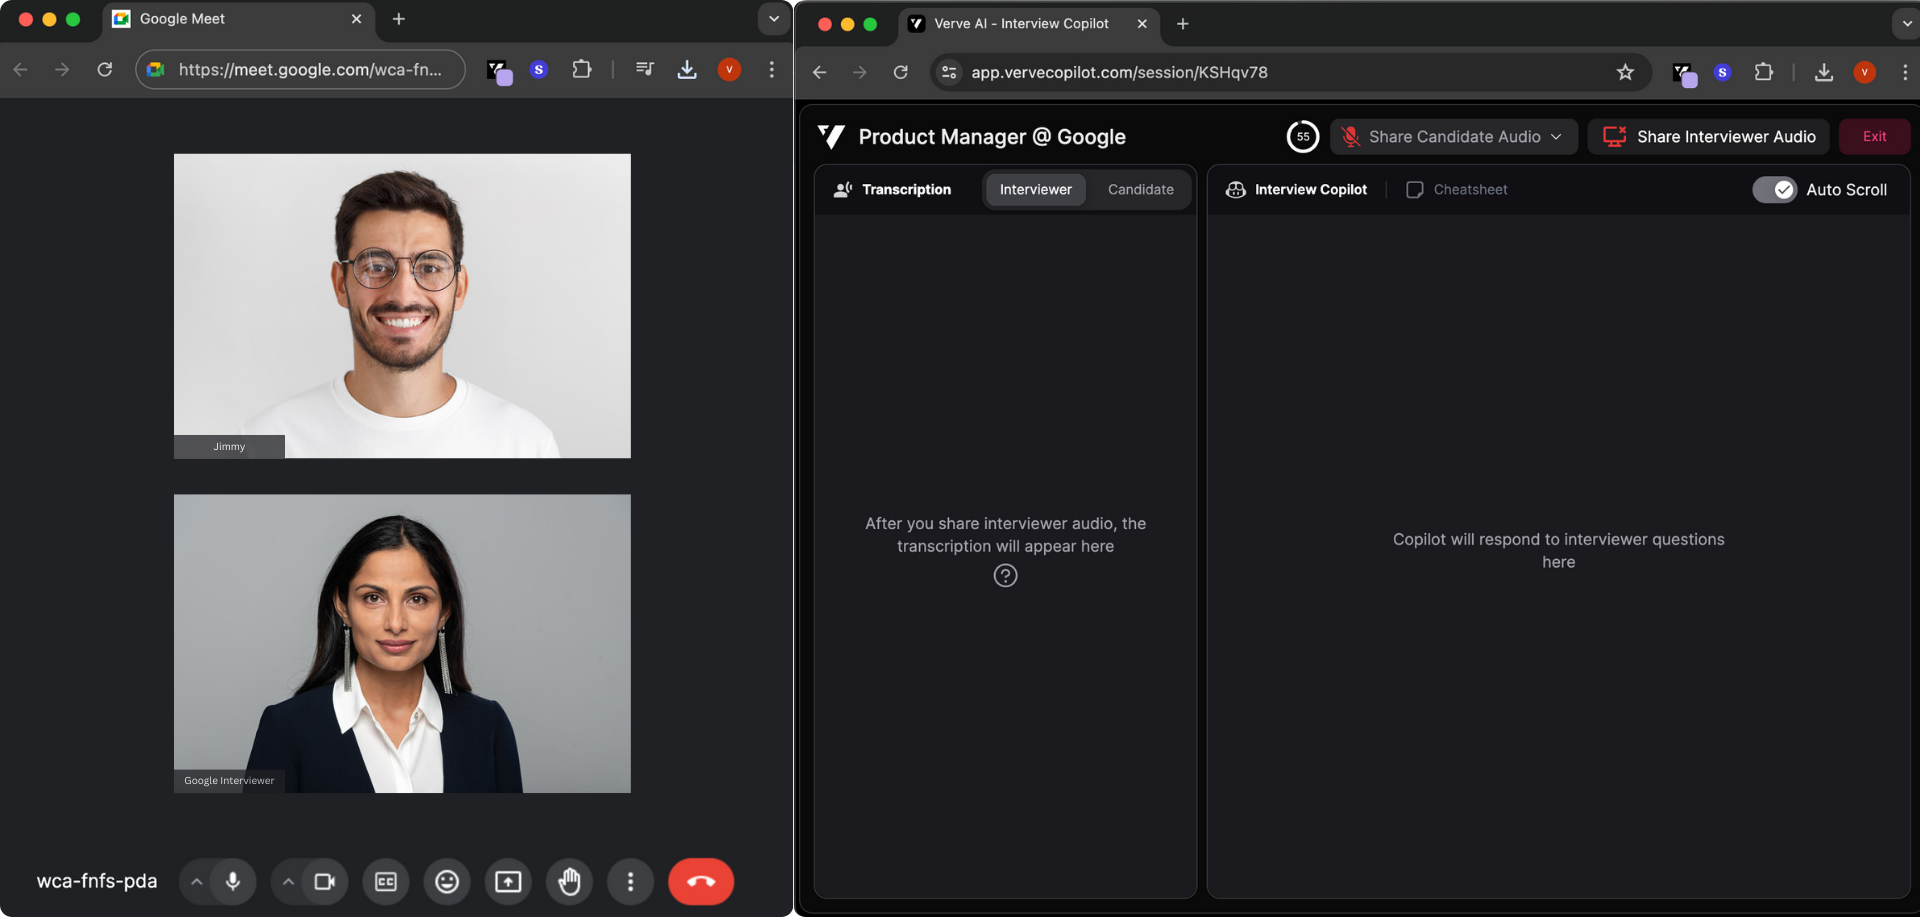This screenshot has height=917, width=1920.
Task: Exit the interview session
Action: (x=1874, y=137)
